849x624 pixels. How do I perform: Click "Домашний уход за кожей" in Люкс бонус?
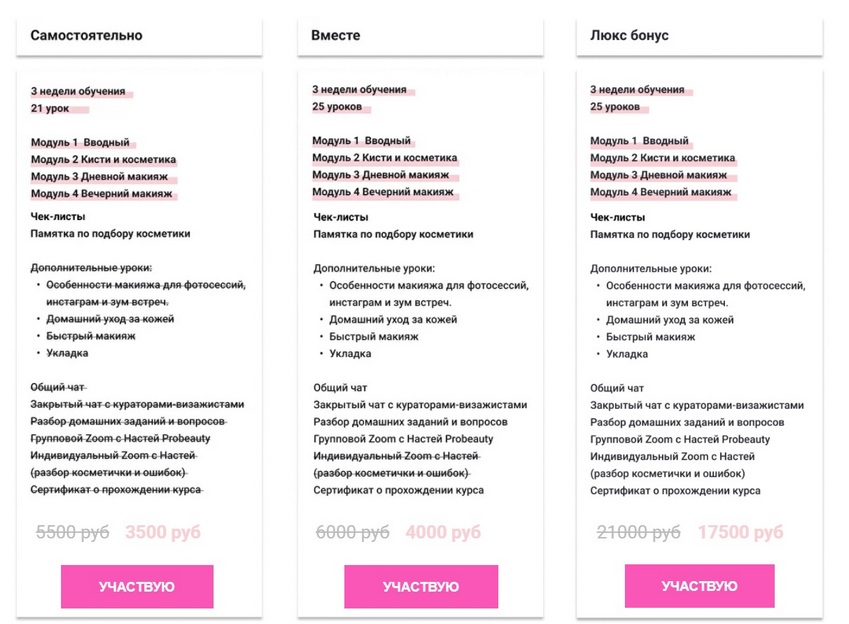coord(670,320)
